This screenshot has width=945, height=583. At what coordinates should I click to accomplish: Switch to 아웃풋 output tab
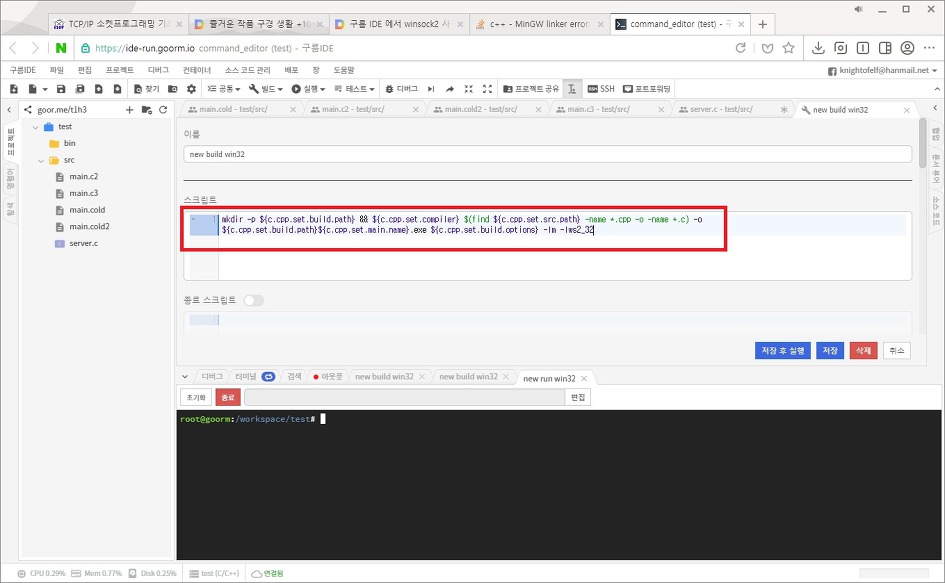[328, 377]
